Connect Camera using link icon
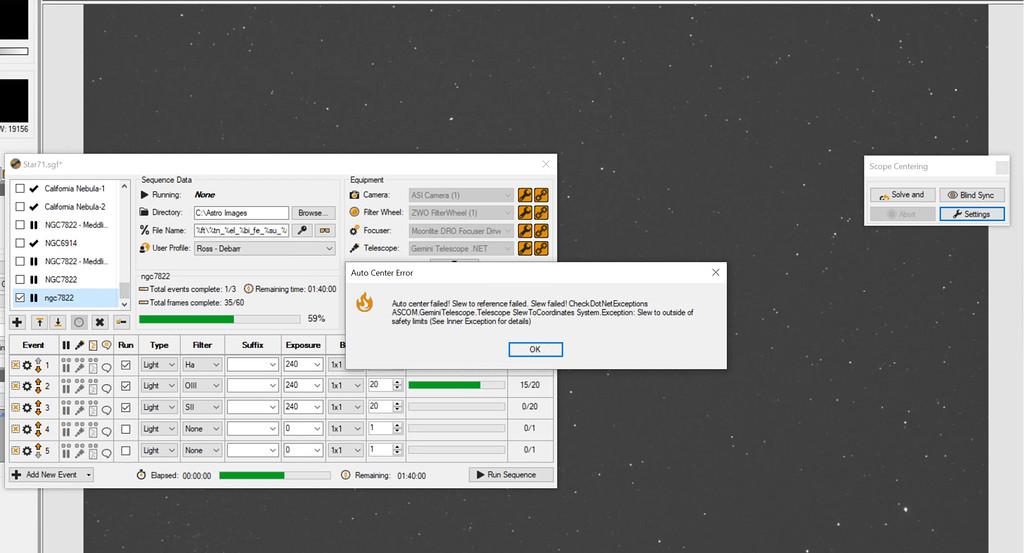Screen dimensions: 1024x553 (541, 195)
